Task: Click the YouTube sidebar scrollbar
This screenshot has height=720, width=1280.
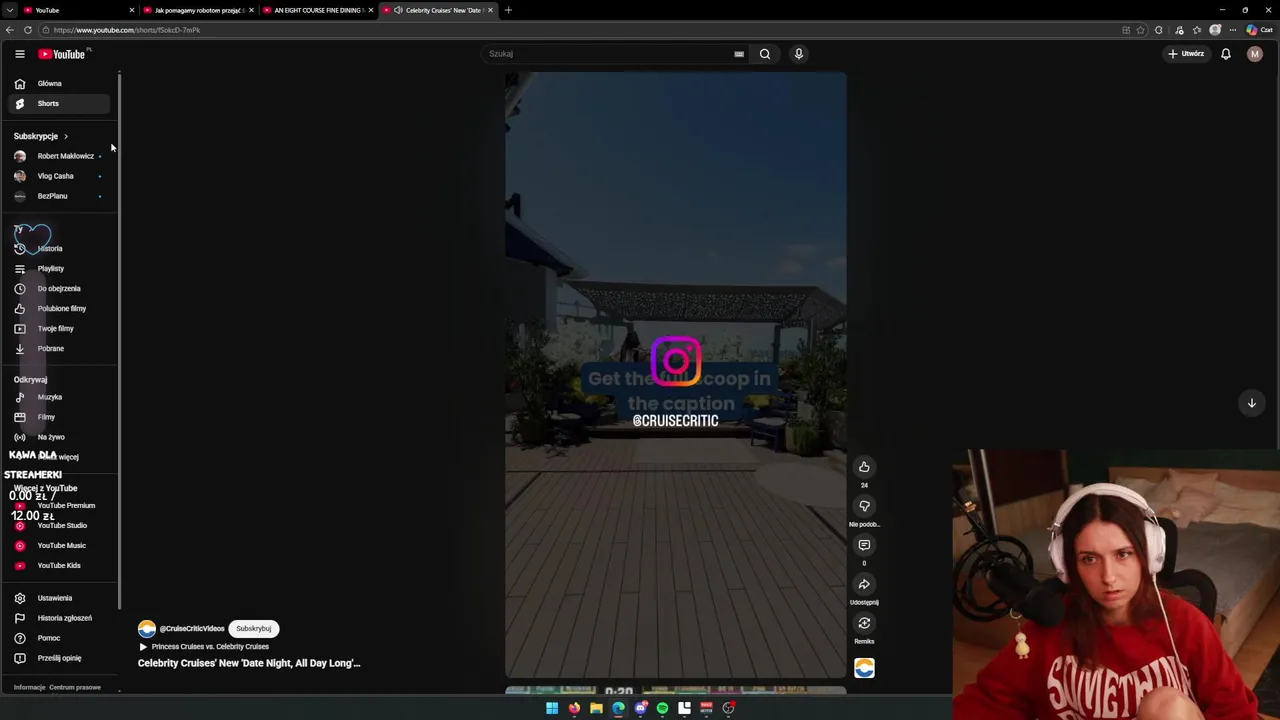Action: click(119, 340)
